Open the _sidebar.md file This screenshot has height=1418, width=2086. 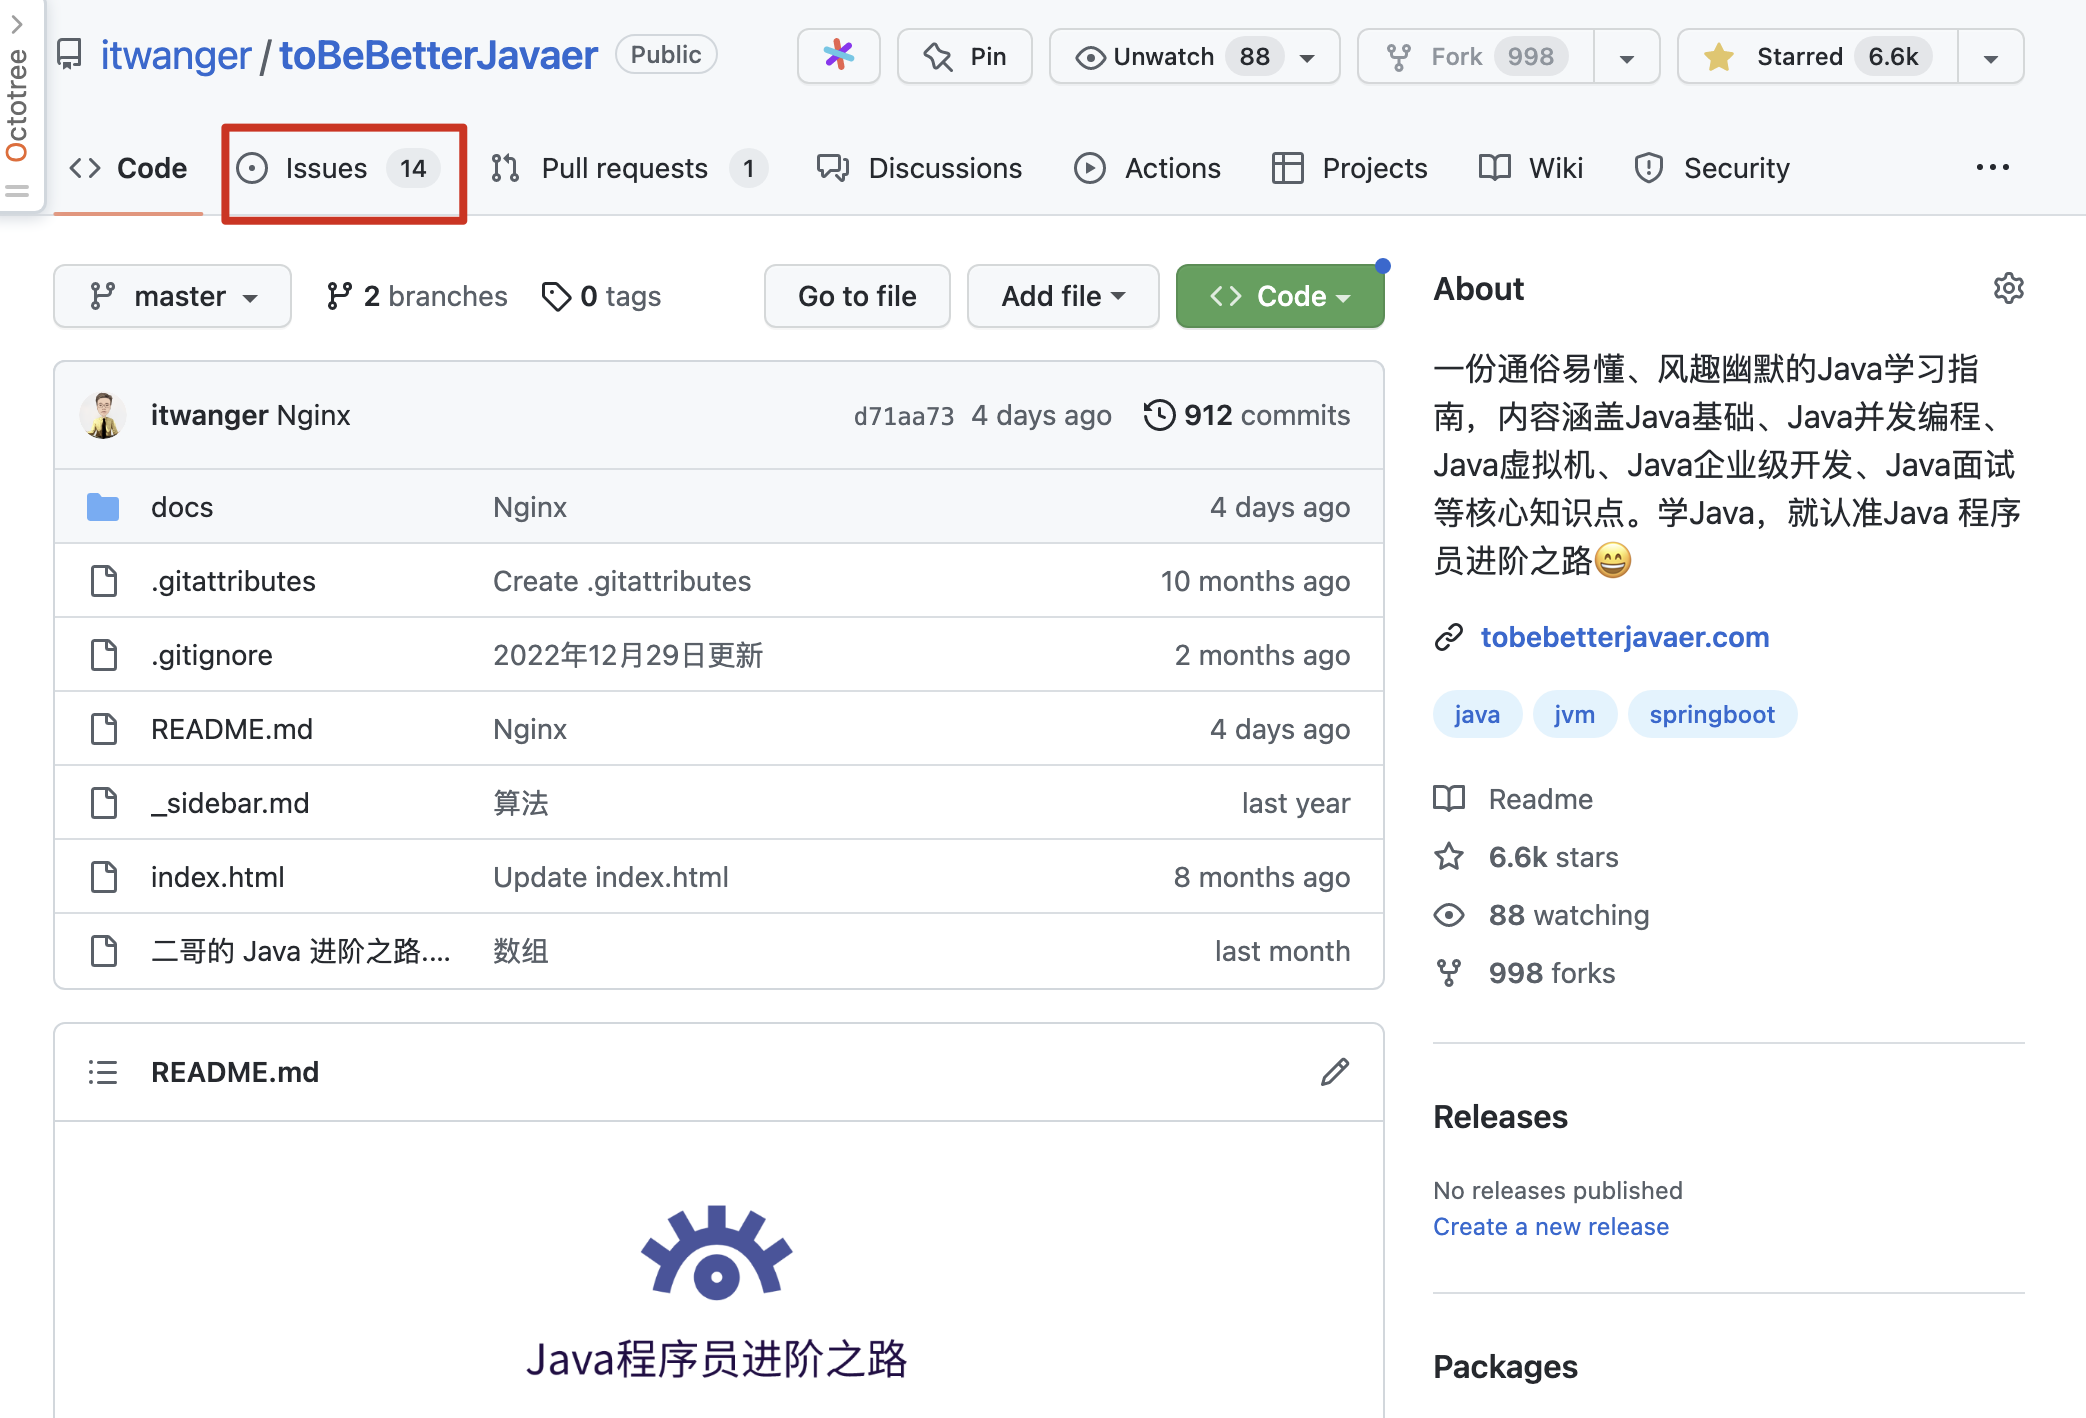click(x=230, y=803)
